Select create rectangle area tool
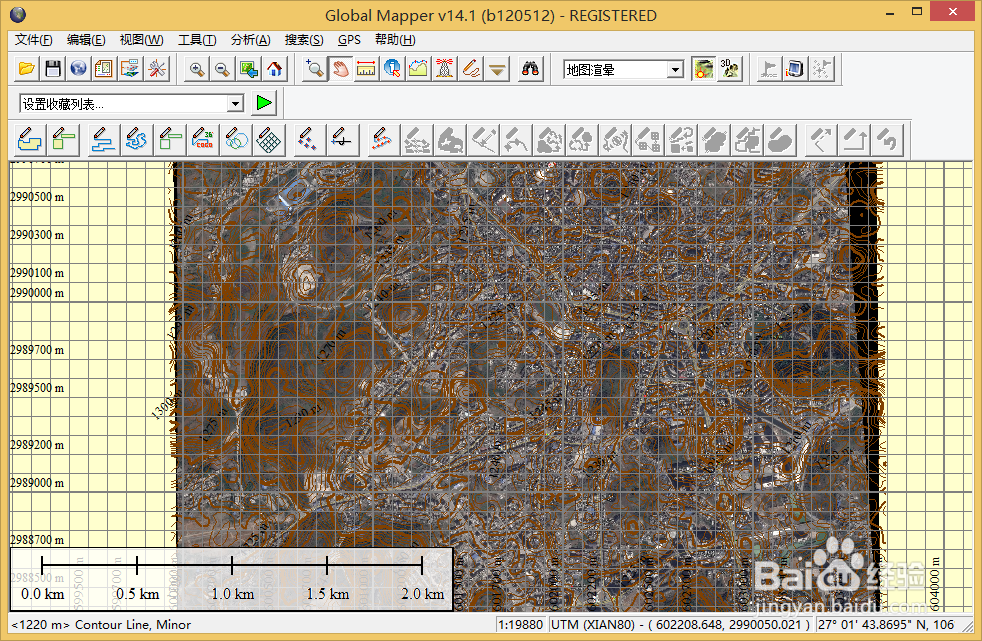The height and width of the screenshot is (641, 982). pyautogui.click(x=63, y=140)
